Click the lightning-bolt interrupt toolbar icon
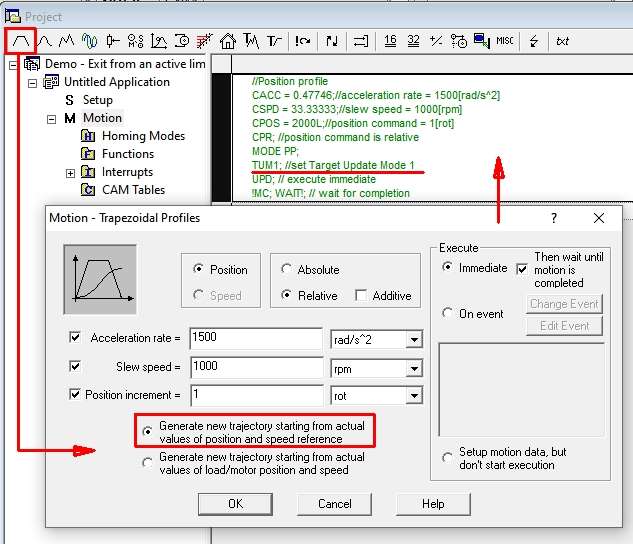 point(534,41)
